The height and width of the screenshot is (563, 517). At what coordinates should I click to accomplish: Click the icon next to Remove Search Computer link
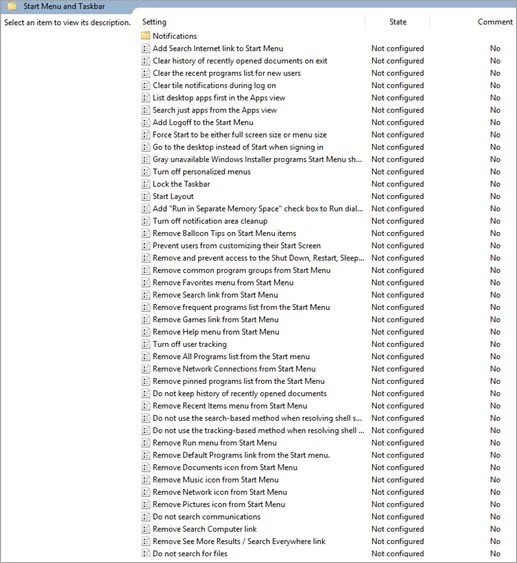tap(145, 529)
